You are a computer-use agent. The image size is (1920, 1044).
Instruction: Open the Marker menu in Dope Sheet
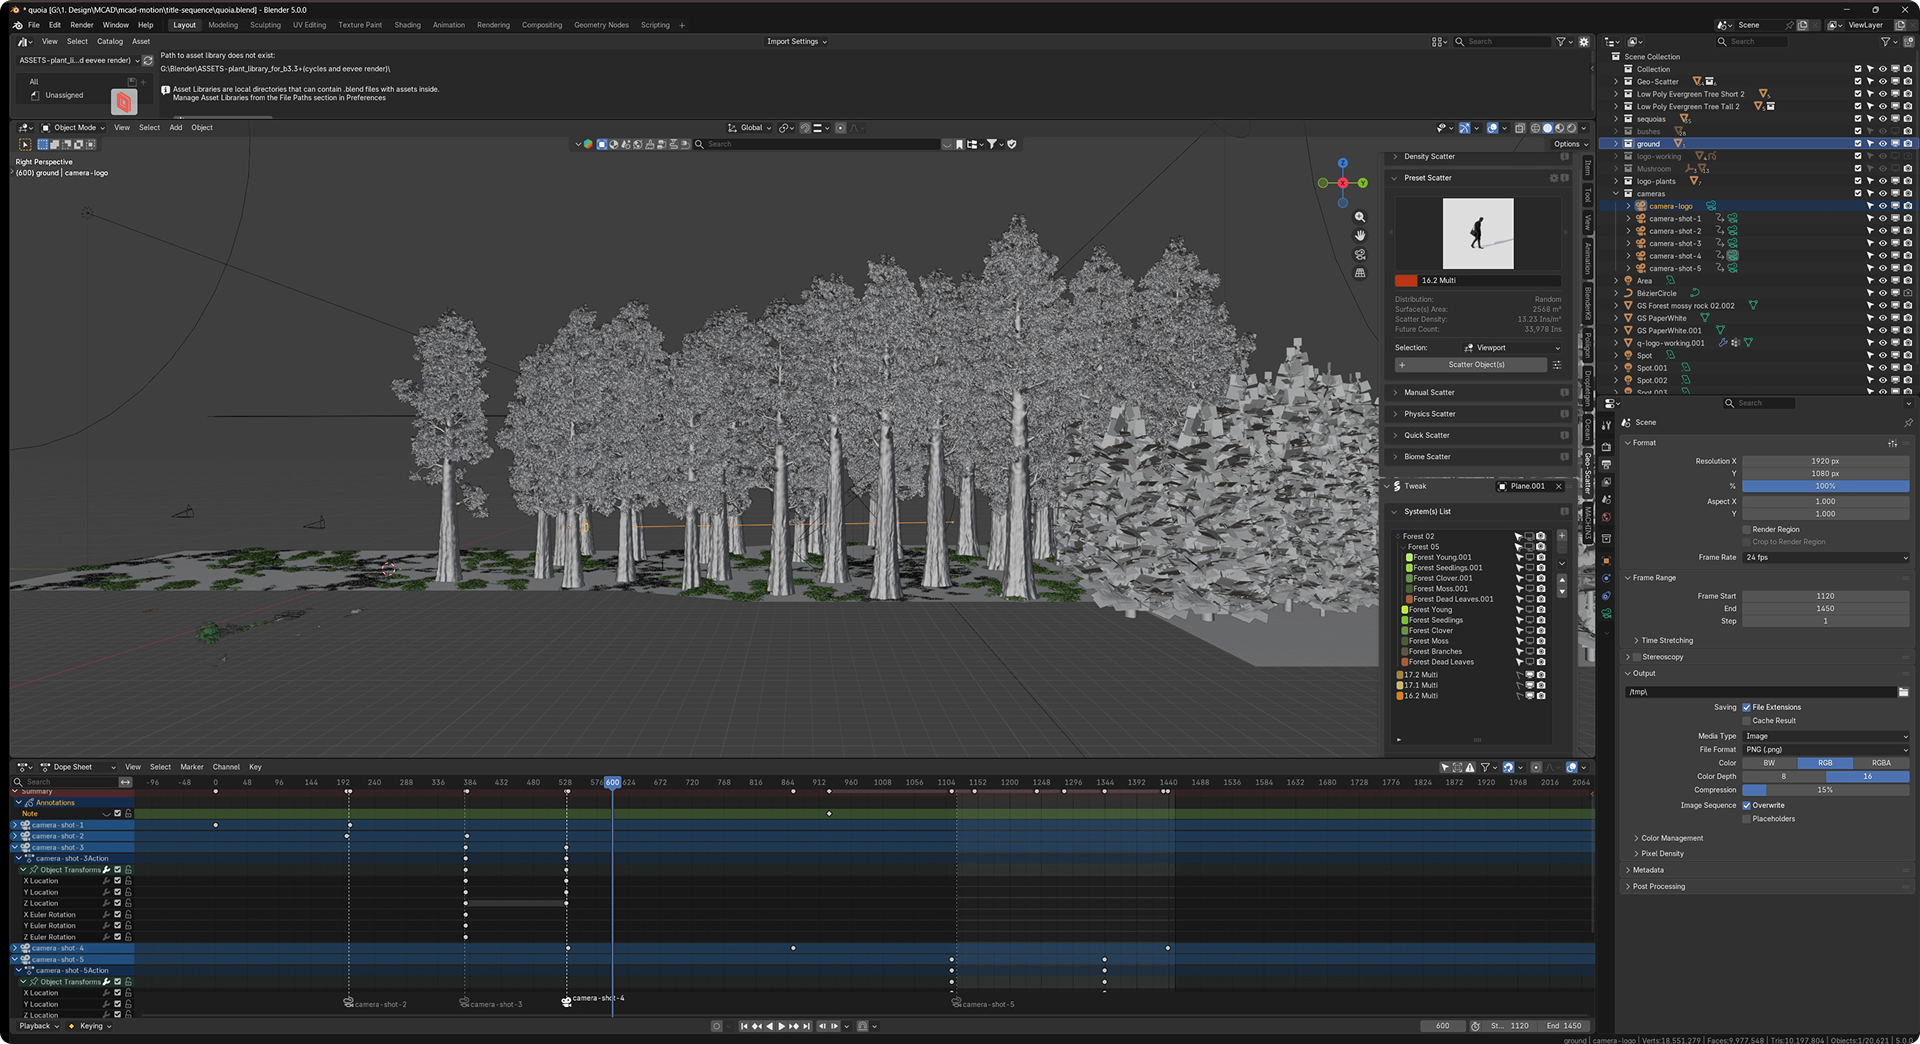(x=192, y=768)
